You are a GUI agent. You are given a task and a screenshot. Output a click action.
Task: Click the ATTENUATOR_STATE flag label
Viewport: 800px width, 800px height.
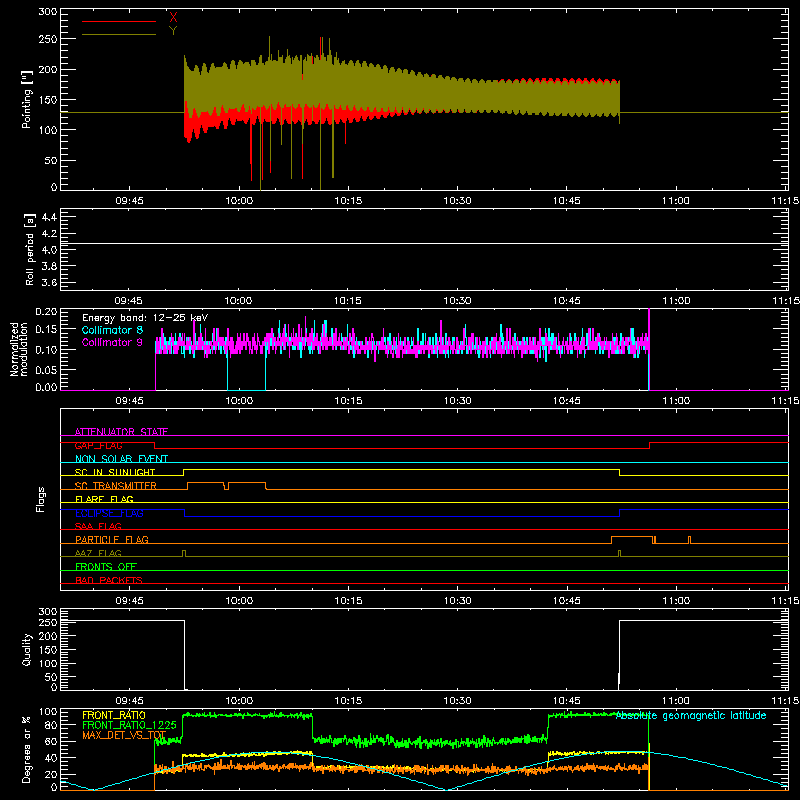pos(121,432)
